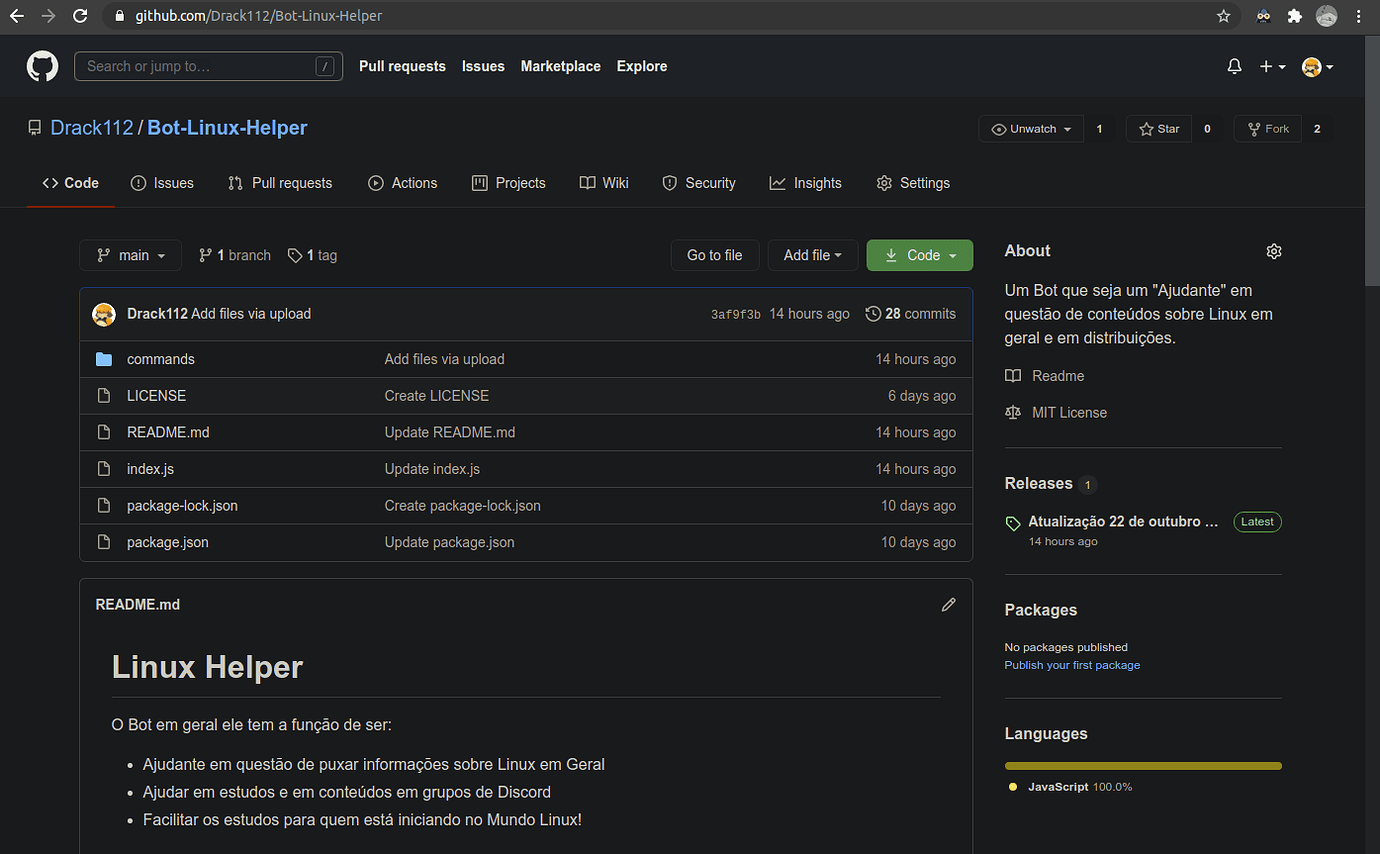Click the MIT License scale icon
This screenshot has height=854, width=1380.
(1013, 412)
